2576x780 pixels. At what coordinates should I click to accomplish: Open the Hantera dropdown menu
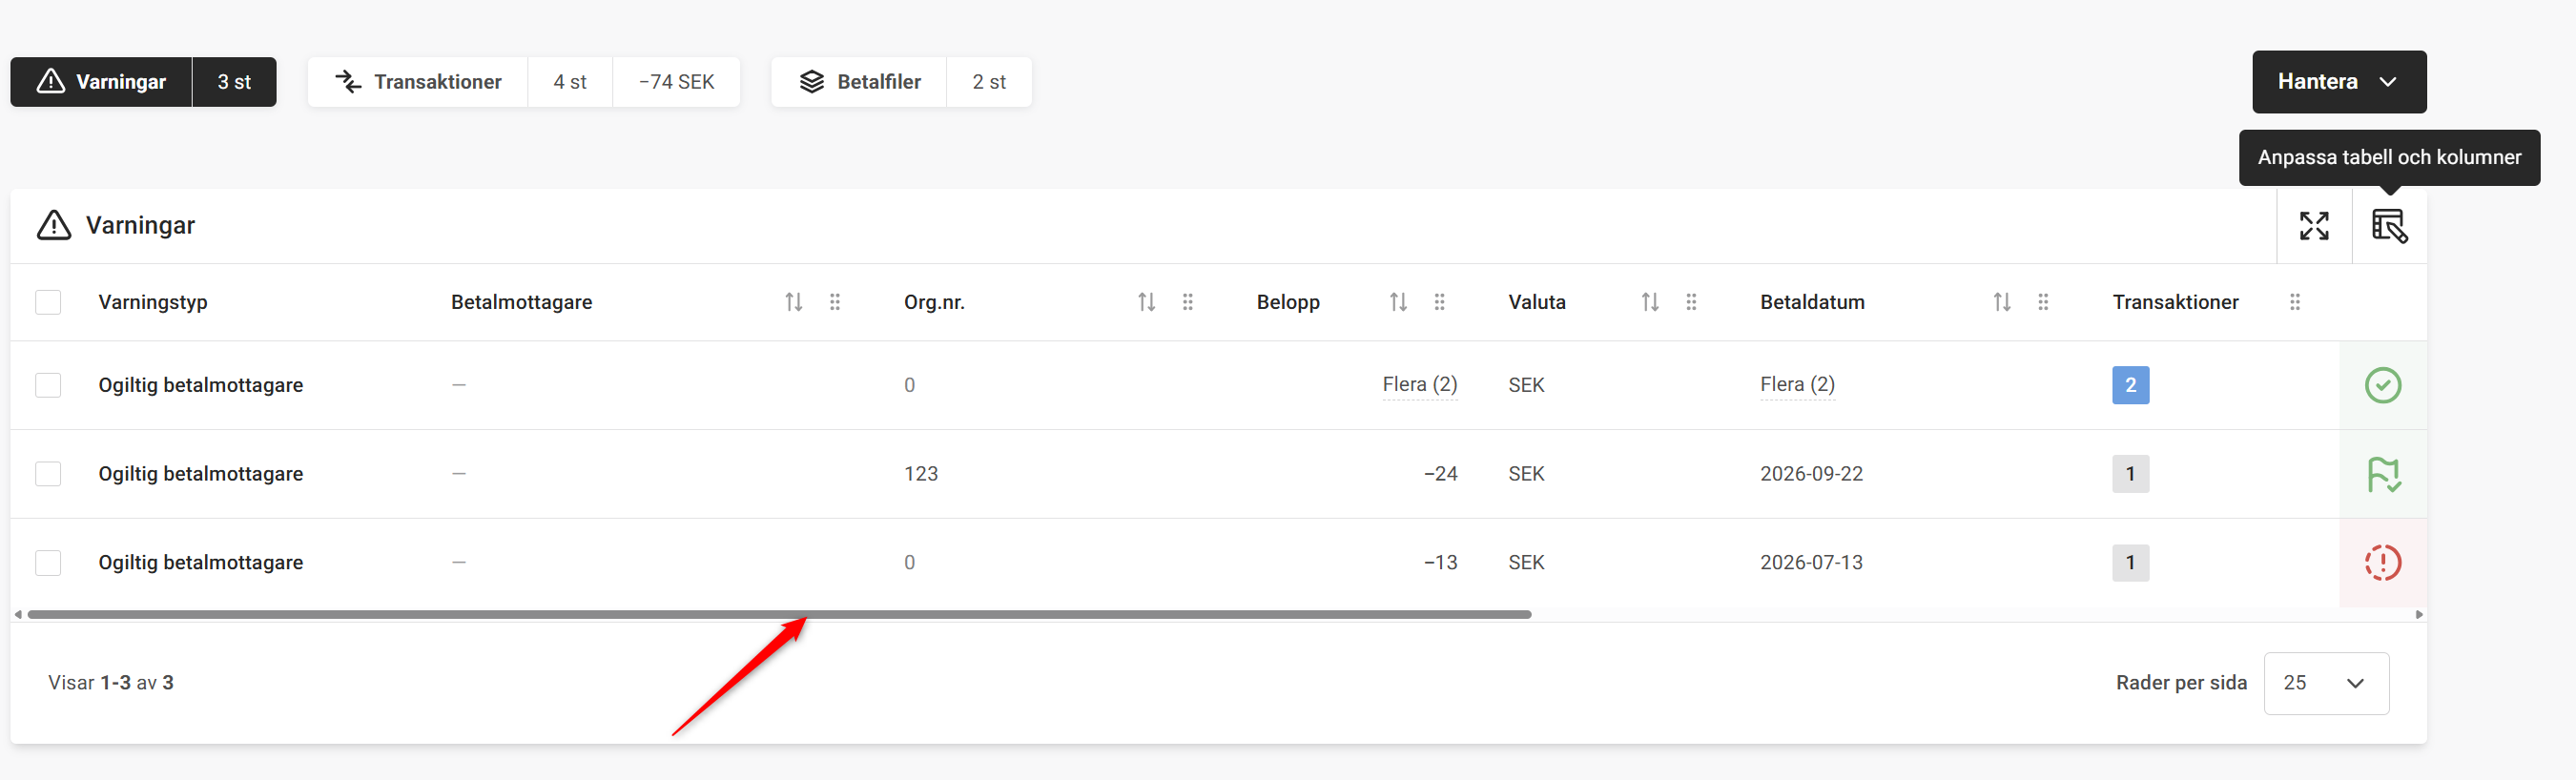tap(2338, 82)
